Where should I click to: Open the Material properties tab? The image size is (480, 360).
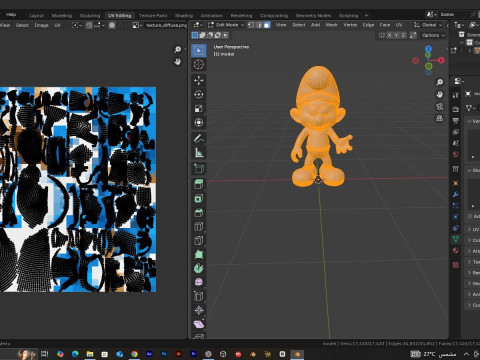pyautogui.click(x=456, y=250)
